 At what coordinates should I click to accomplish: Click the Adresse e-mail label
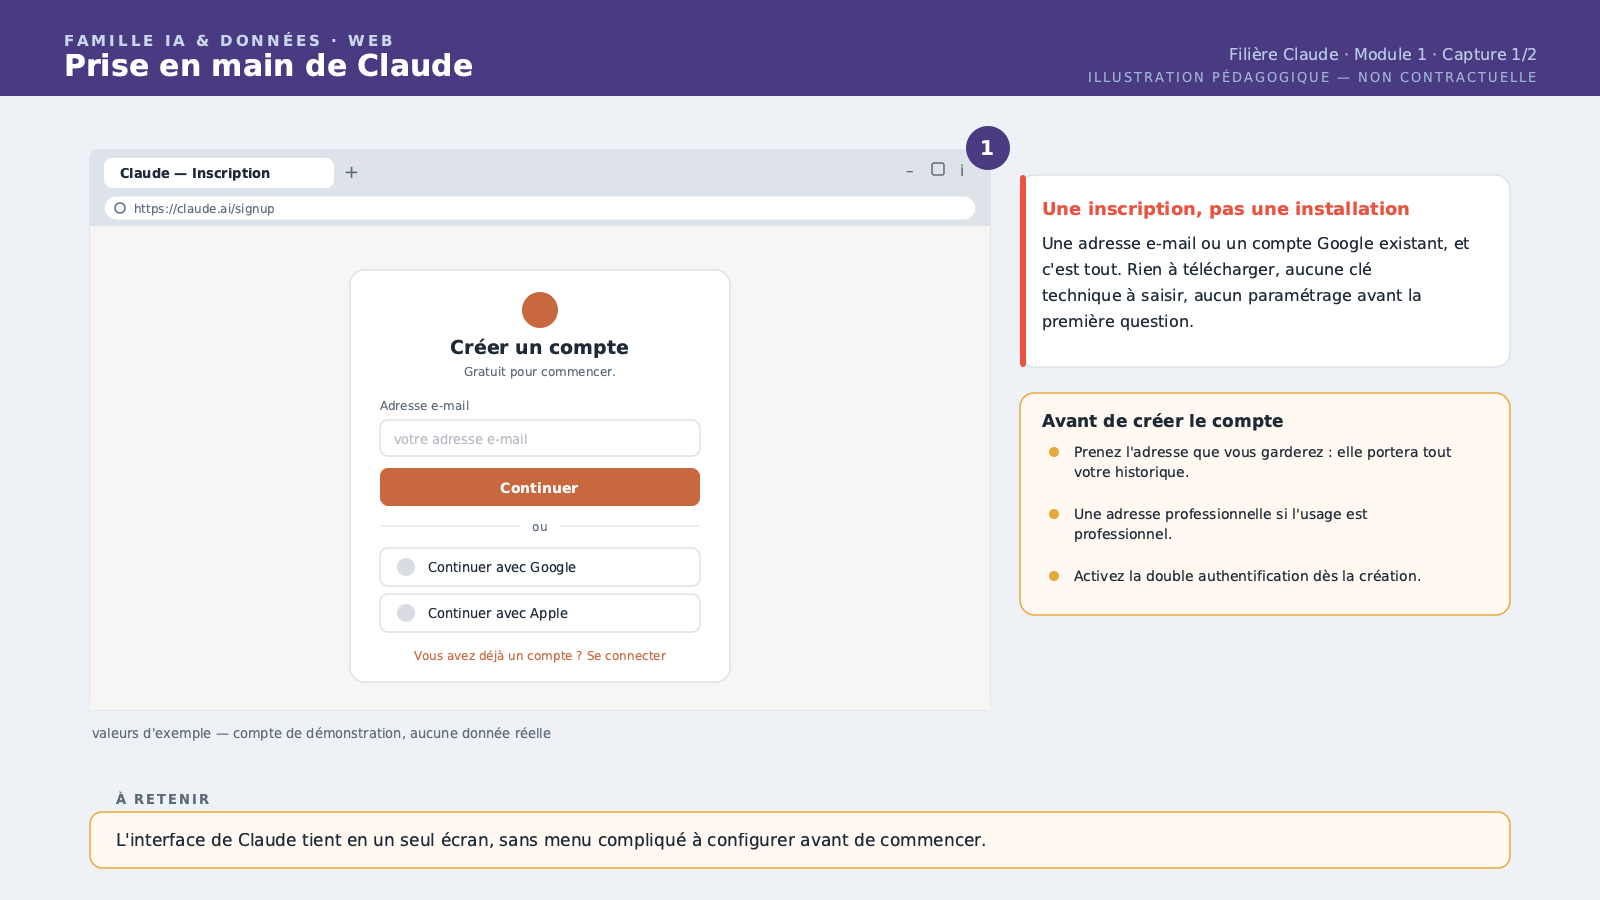pos(424,406)
